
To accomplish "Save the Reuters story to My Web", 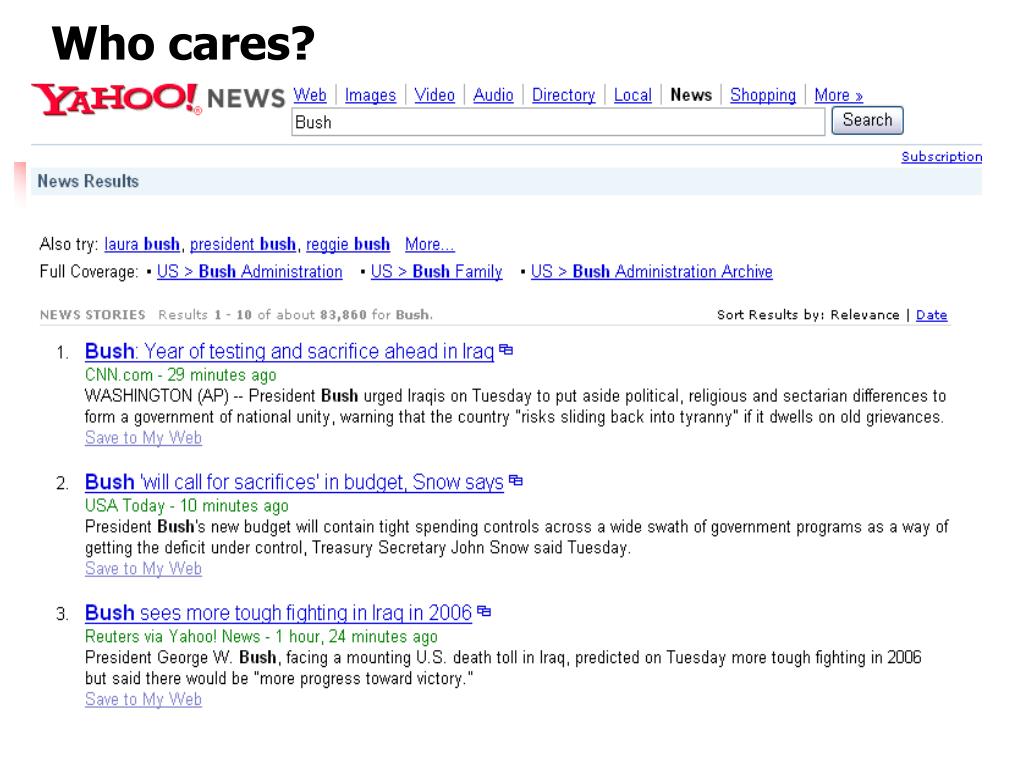I will pos(143,699).
